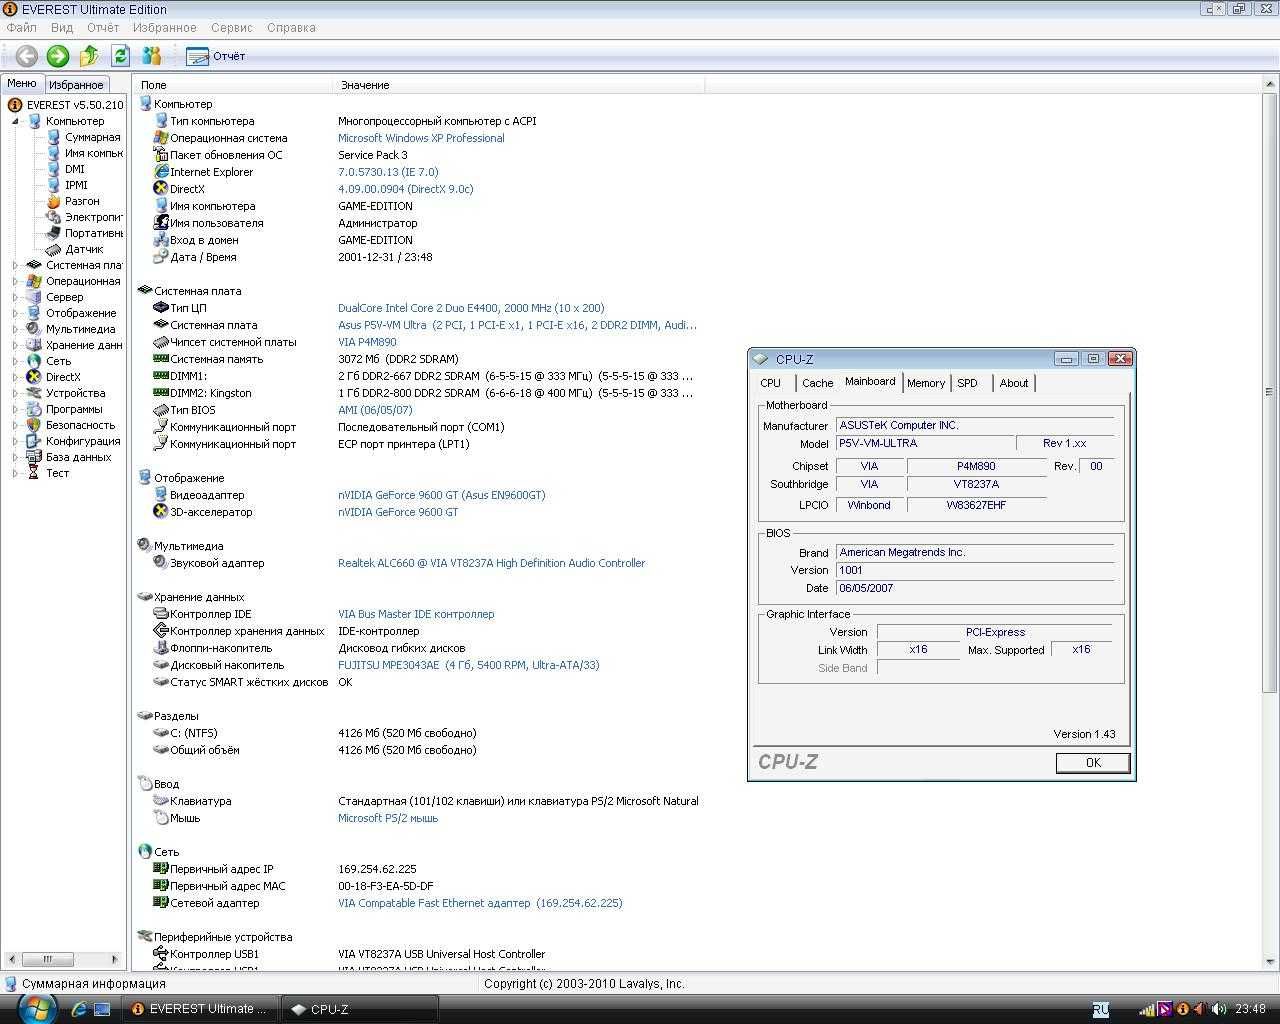Click the Программы icon in the tree

point(34,409)
